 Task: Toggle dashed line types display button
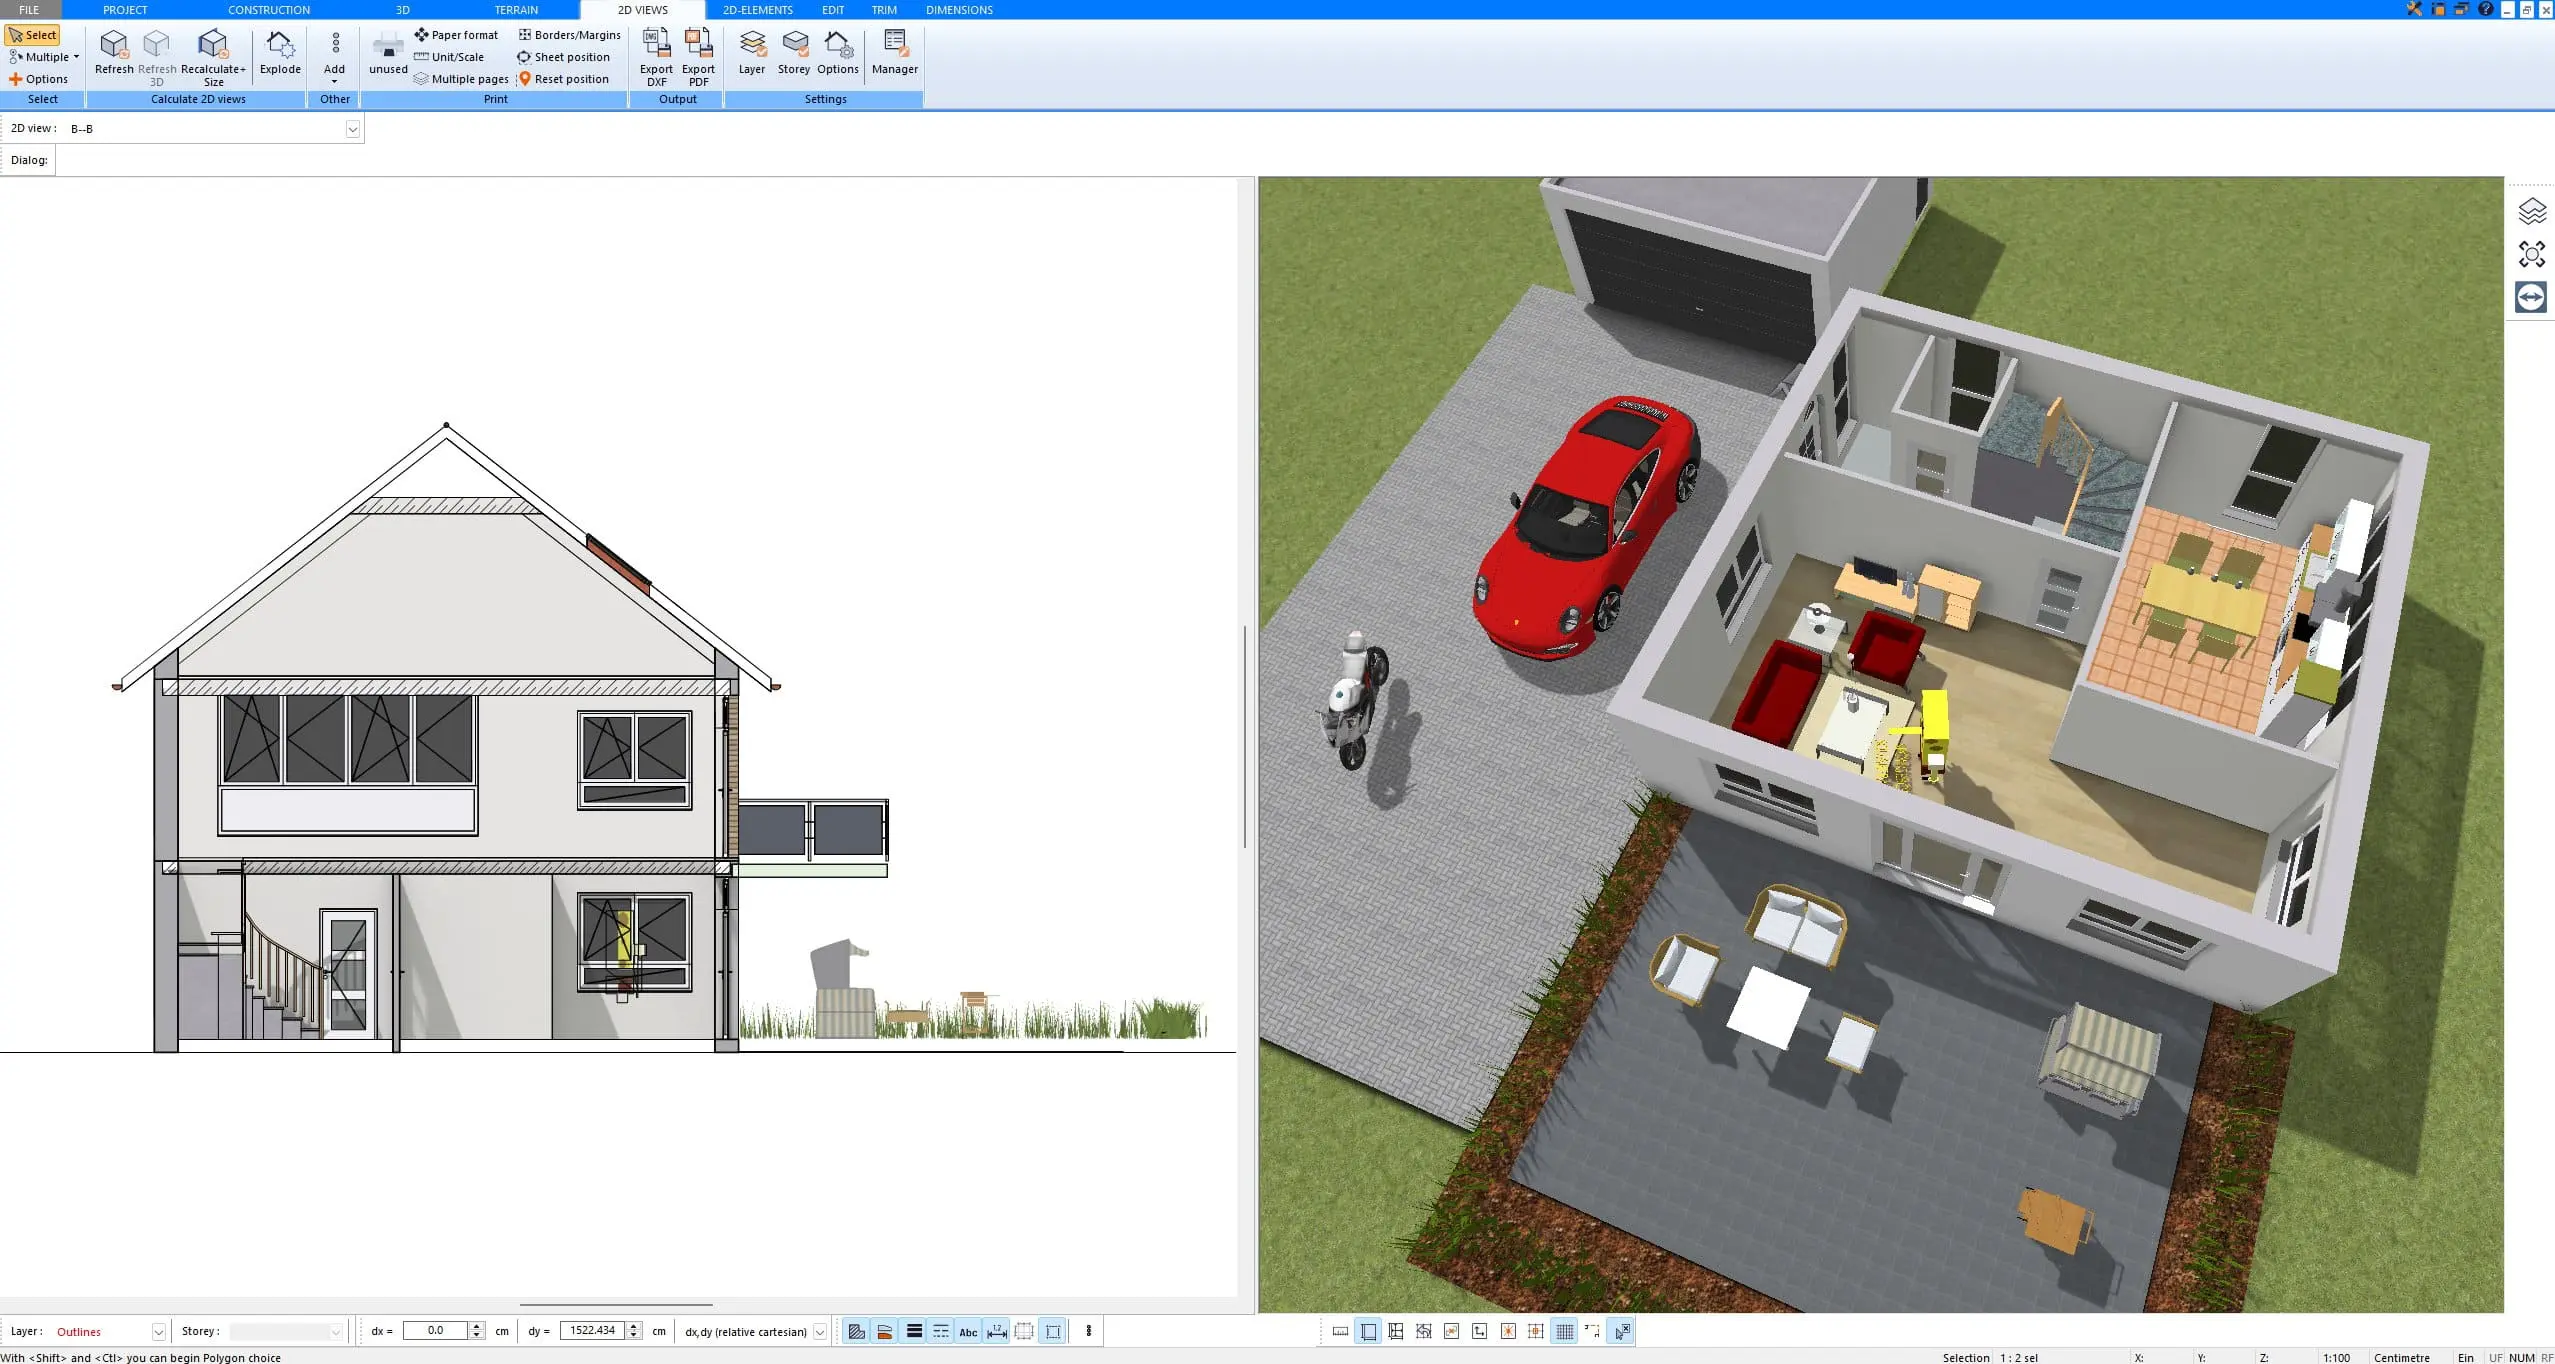coord(941,1331)
